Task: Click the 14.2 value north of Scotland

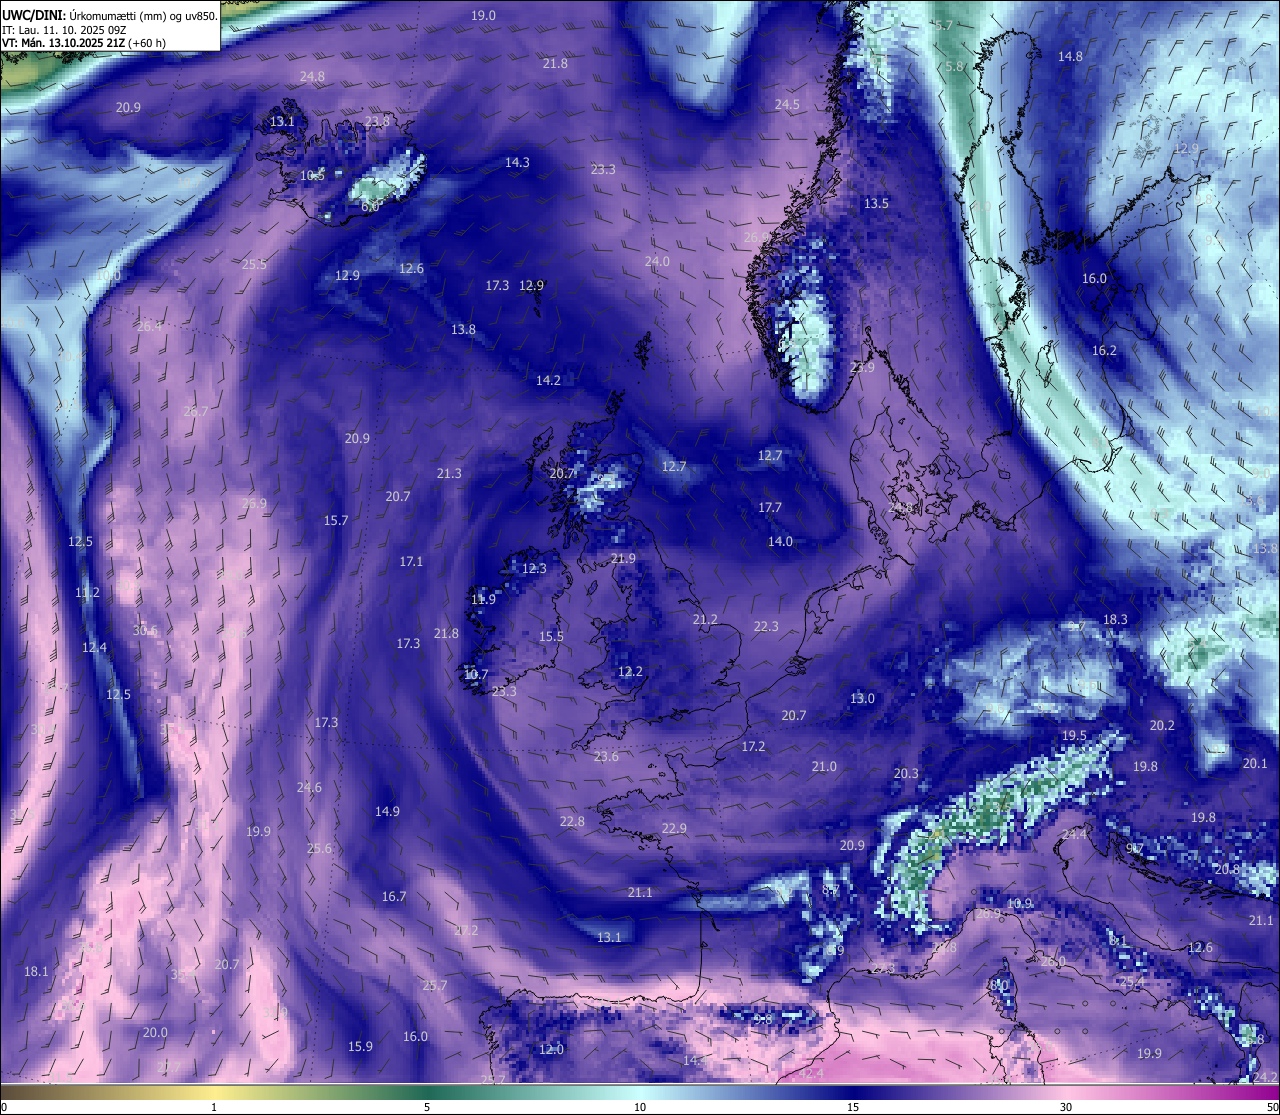Action: coord(548,380)
